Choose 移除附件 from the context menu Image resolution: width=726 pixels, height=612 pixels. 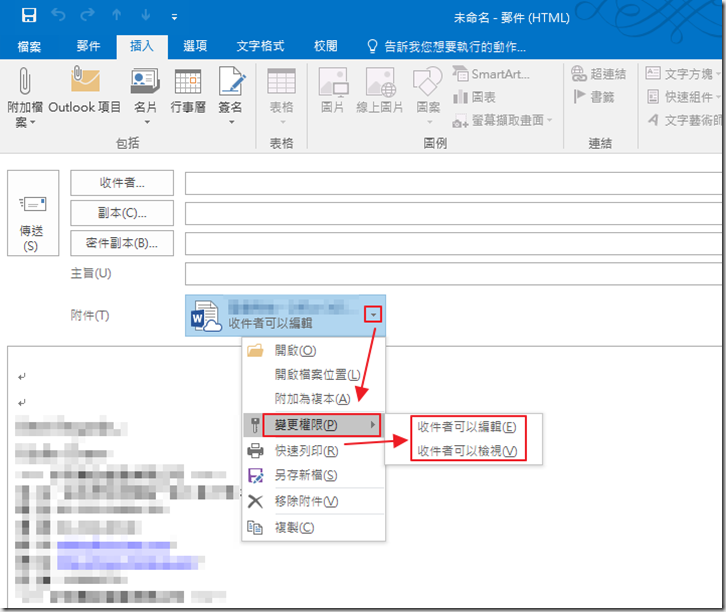[x=306, y=501]
